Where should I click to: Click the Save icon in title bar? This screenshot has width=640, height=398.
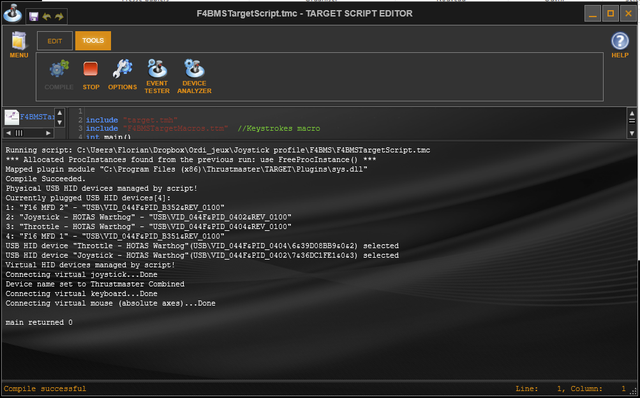click(x=33, y=16)
